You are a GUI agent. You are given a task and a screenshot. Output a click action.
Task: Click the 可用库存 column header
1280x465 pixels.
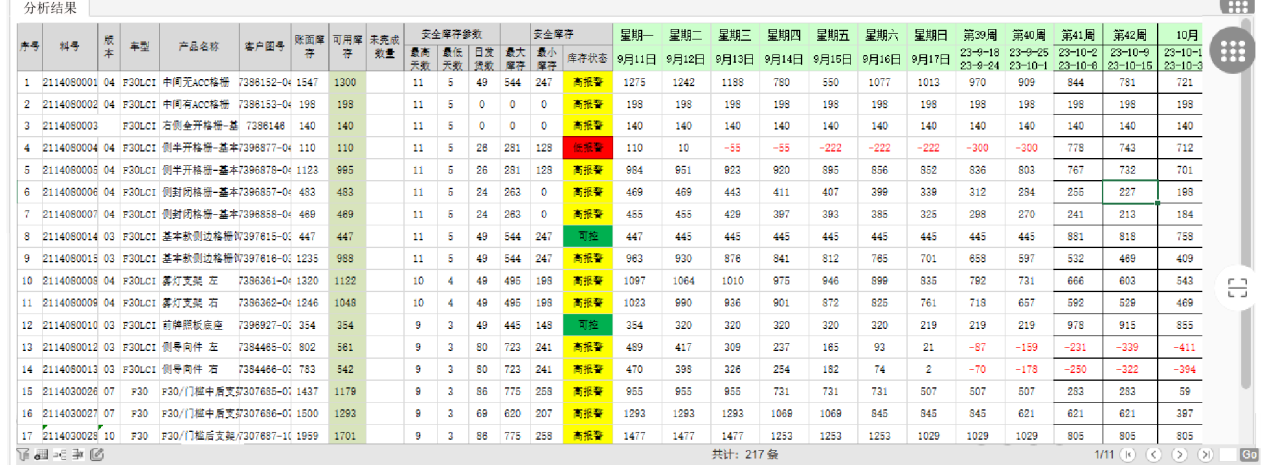point(347,47)
